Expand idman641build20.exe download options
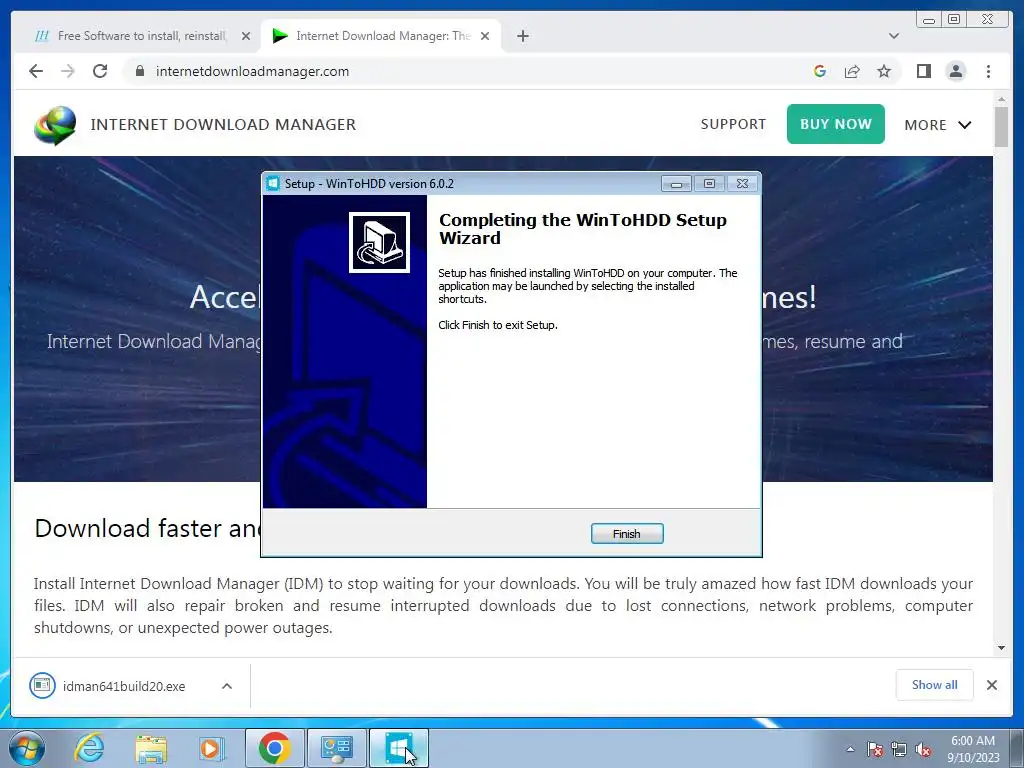Image resolution: width=1024 pixels, height=768 pixels. click(x=227, y=686)
